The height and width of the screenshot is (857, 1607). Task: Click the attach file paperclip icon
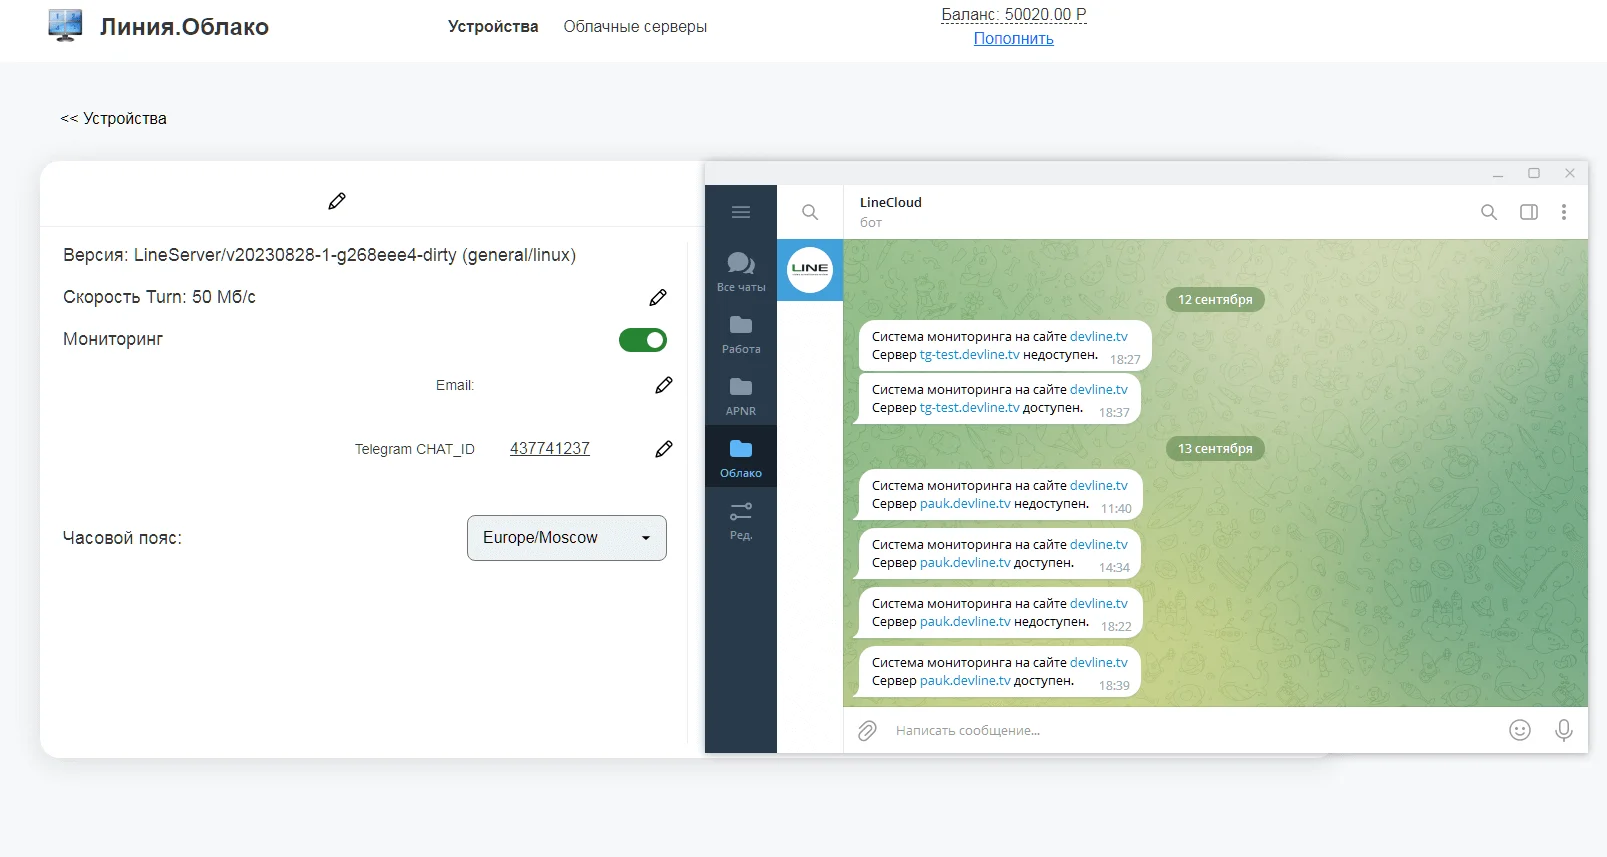click(867, 731)
